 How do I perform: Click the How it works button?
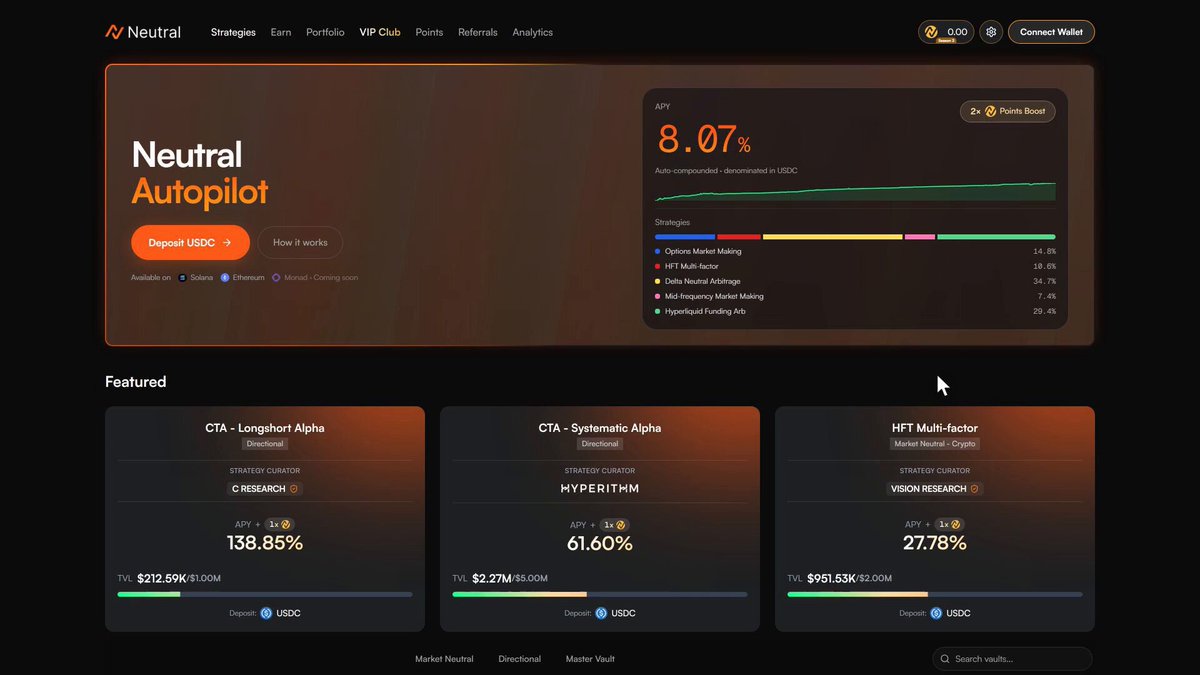[300, 242]
